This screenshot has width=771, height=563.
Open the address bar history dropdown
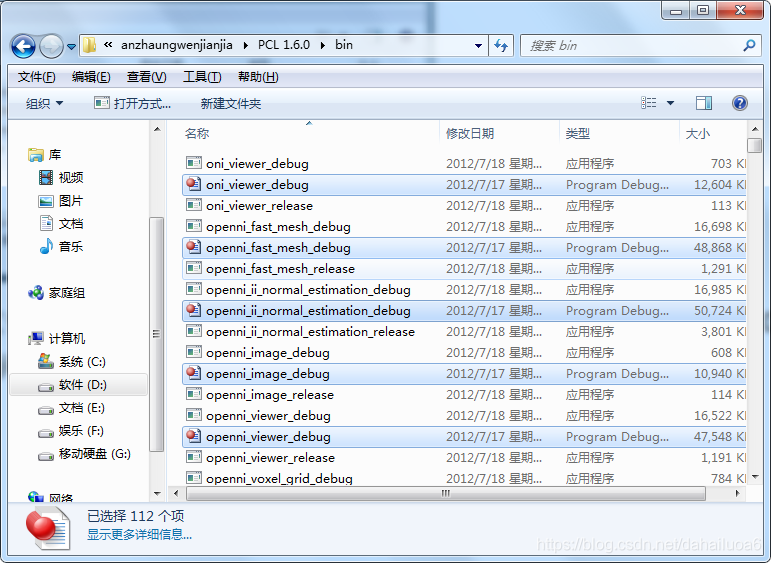coord(478,46)
